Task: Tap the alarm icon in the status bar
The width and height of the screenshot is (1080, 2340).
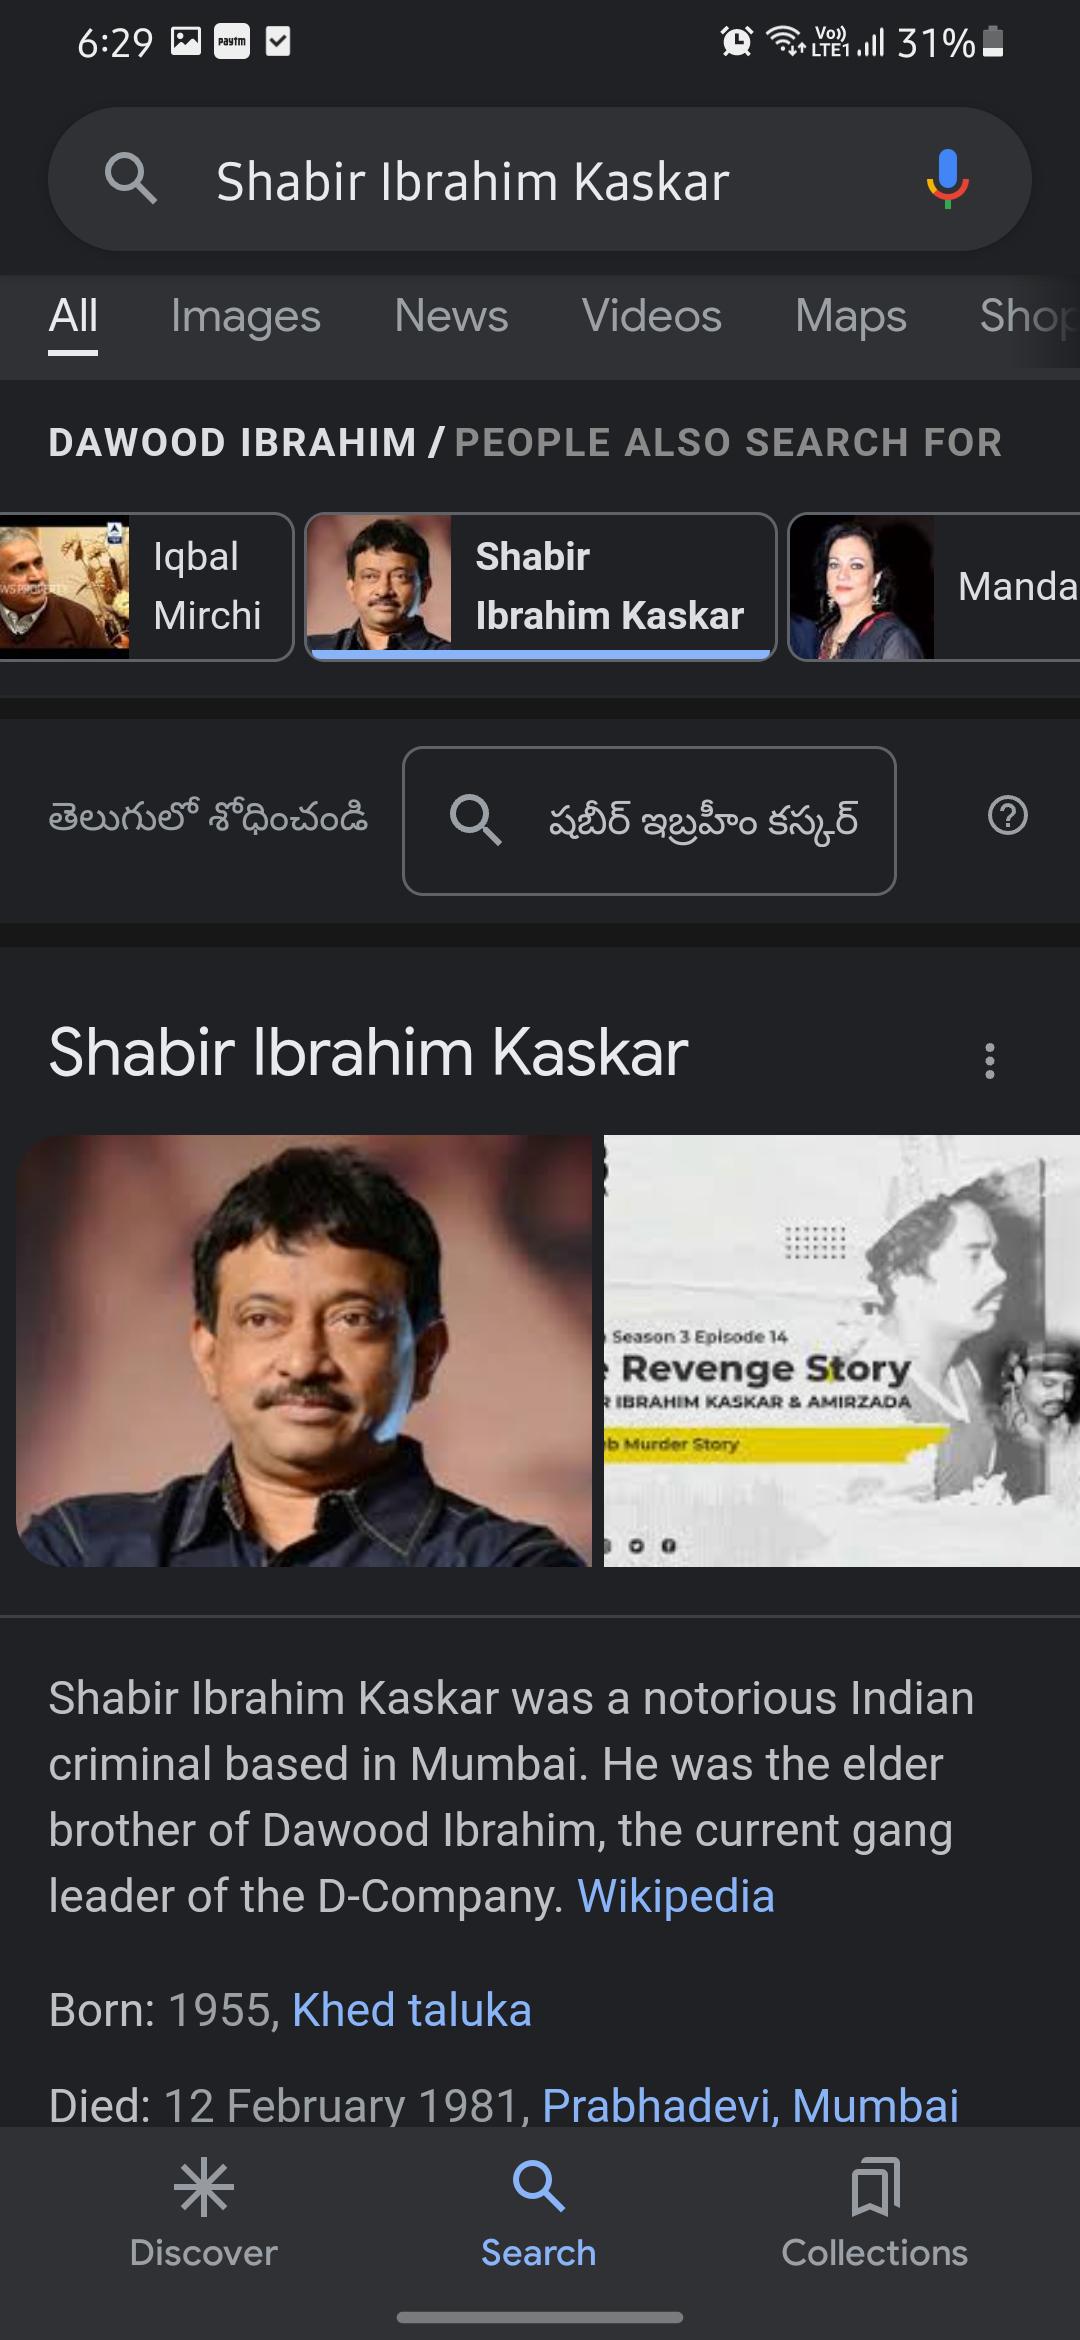Action: 736,41
